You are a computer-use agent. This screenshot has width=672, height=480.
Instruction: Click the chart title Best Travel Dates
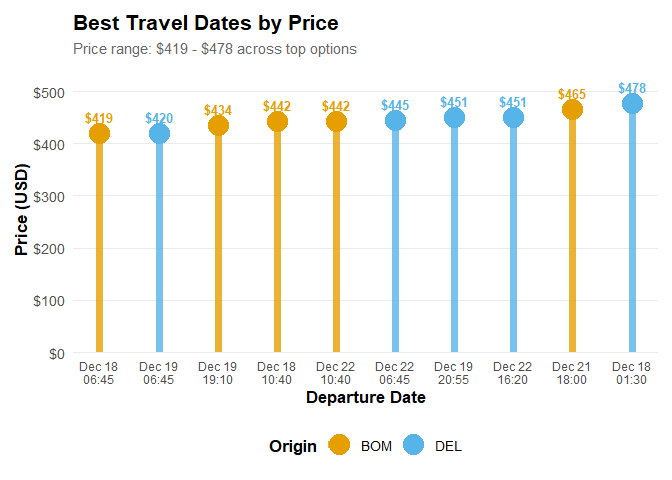(x=206, y=22)
